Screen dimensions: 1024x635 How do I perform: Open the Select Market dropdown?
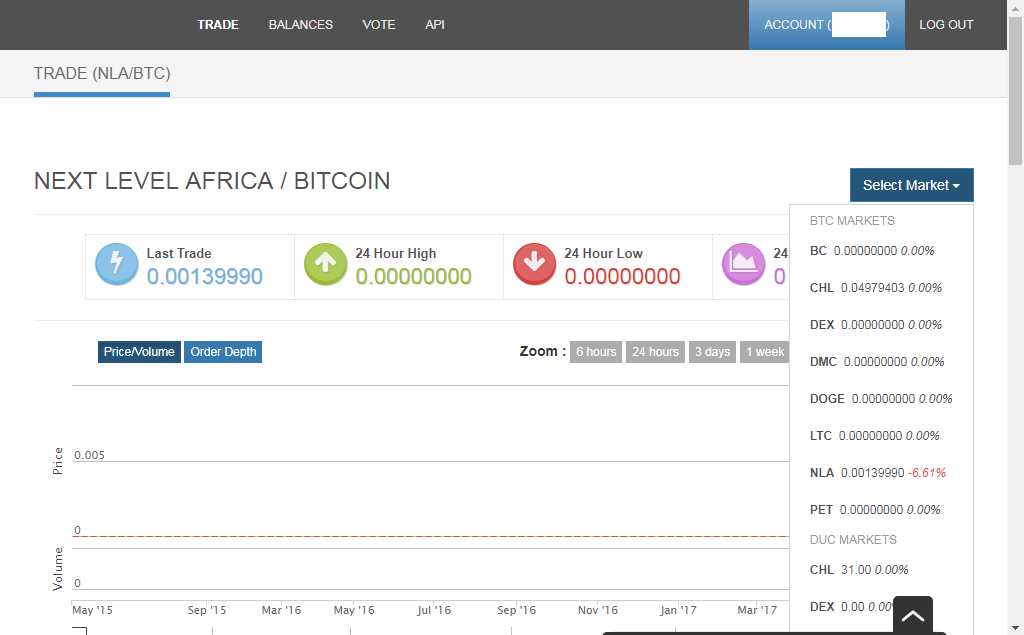pyautogui.click(x=912, y=186)
